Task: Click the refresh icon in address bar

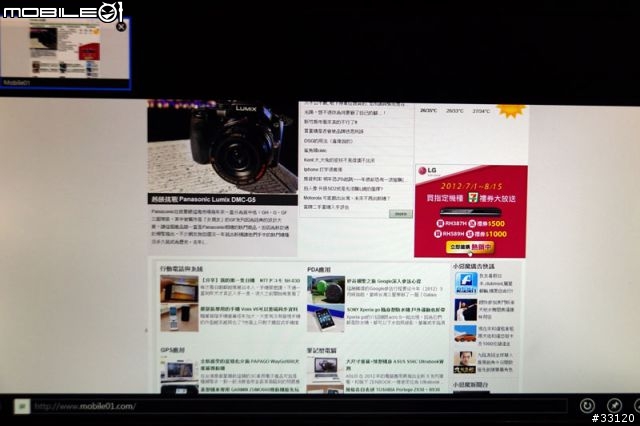Action: pyautogui.click(x=587, y=405)
